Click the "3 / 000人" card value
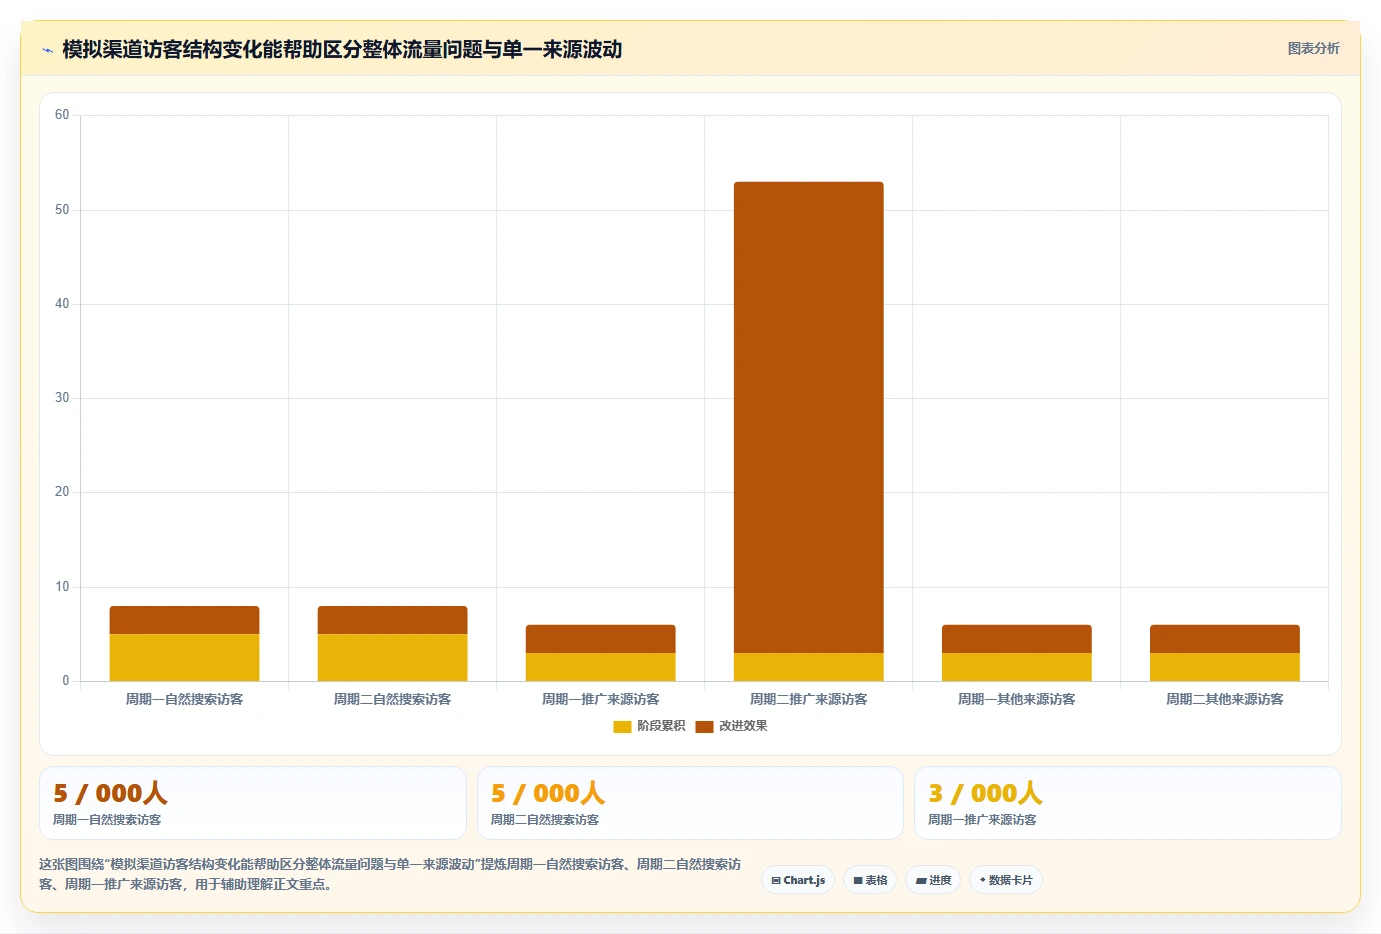1381x934 pixels. [x=985, y=793]
